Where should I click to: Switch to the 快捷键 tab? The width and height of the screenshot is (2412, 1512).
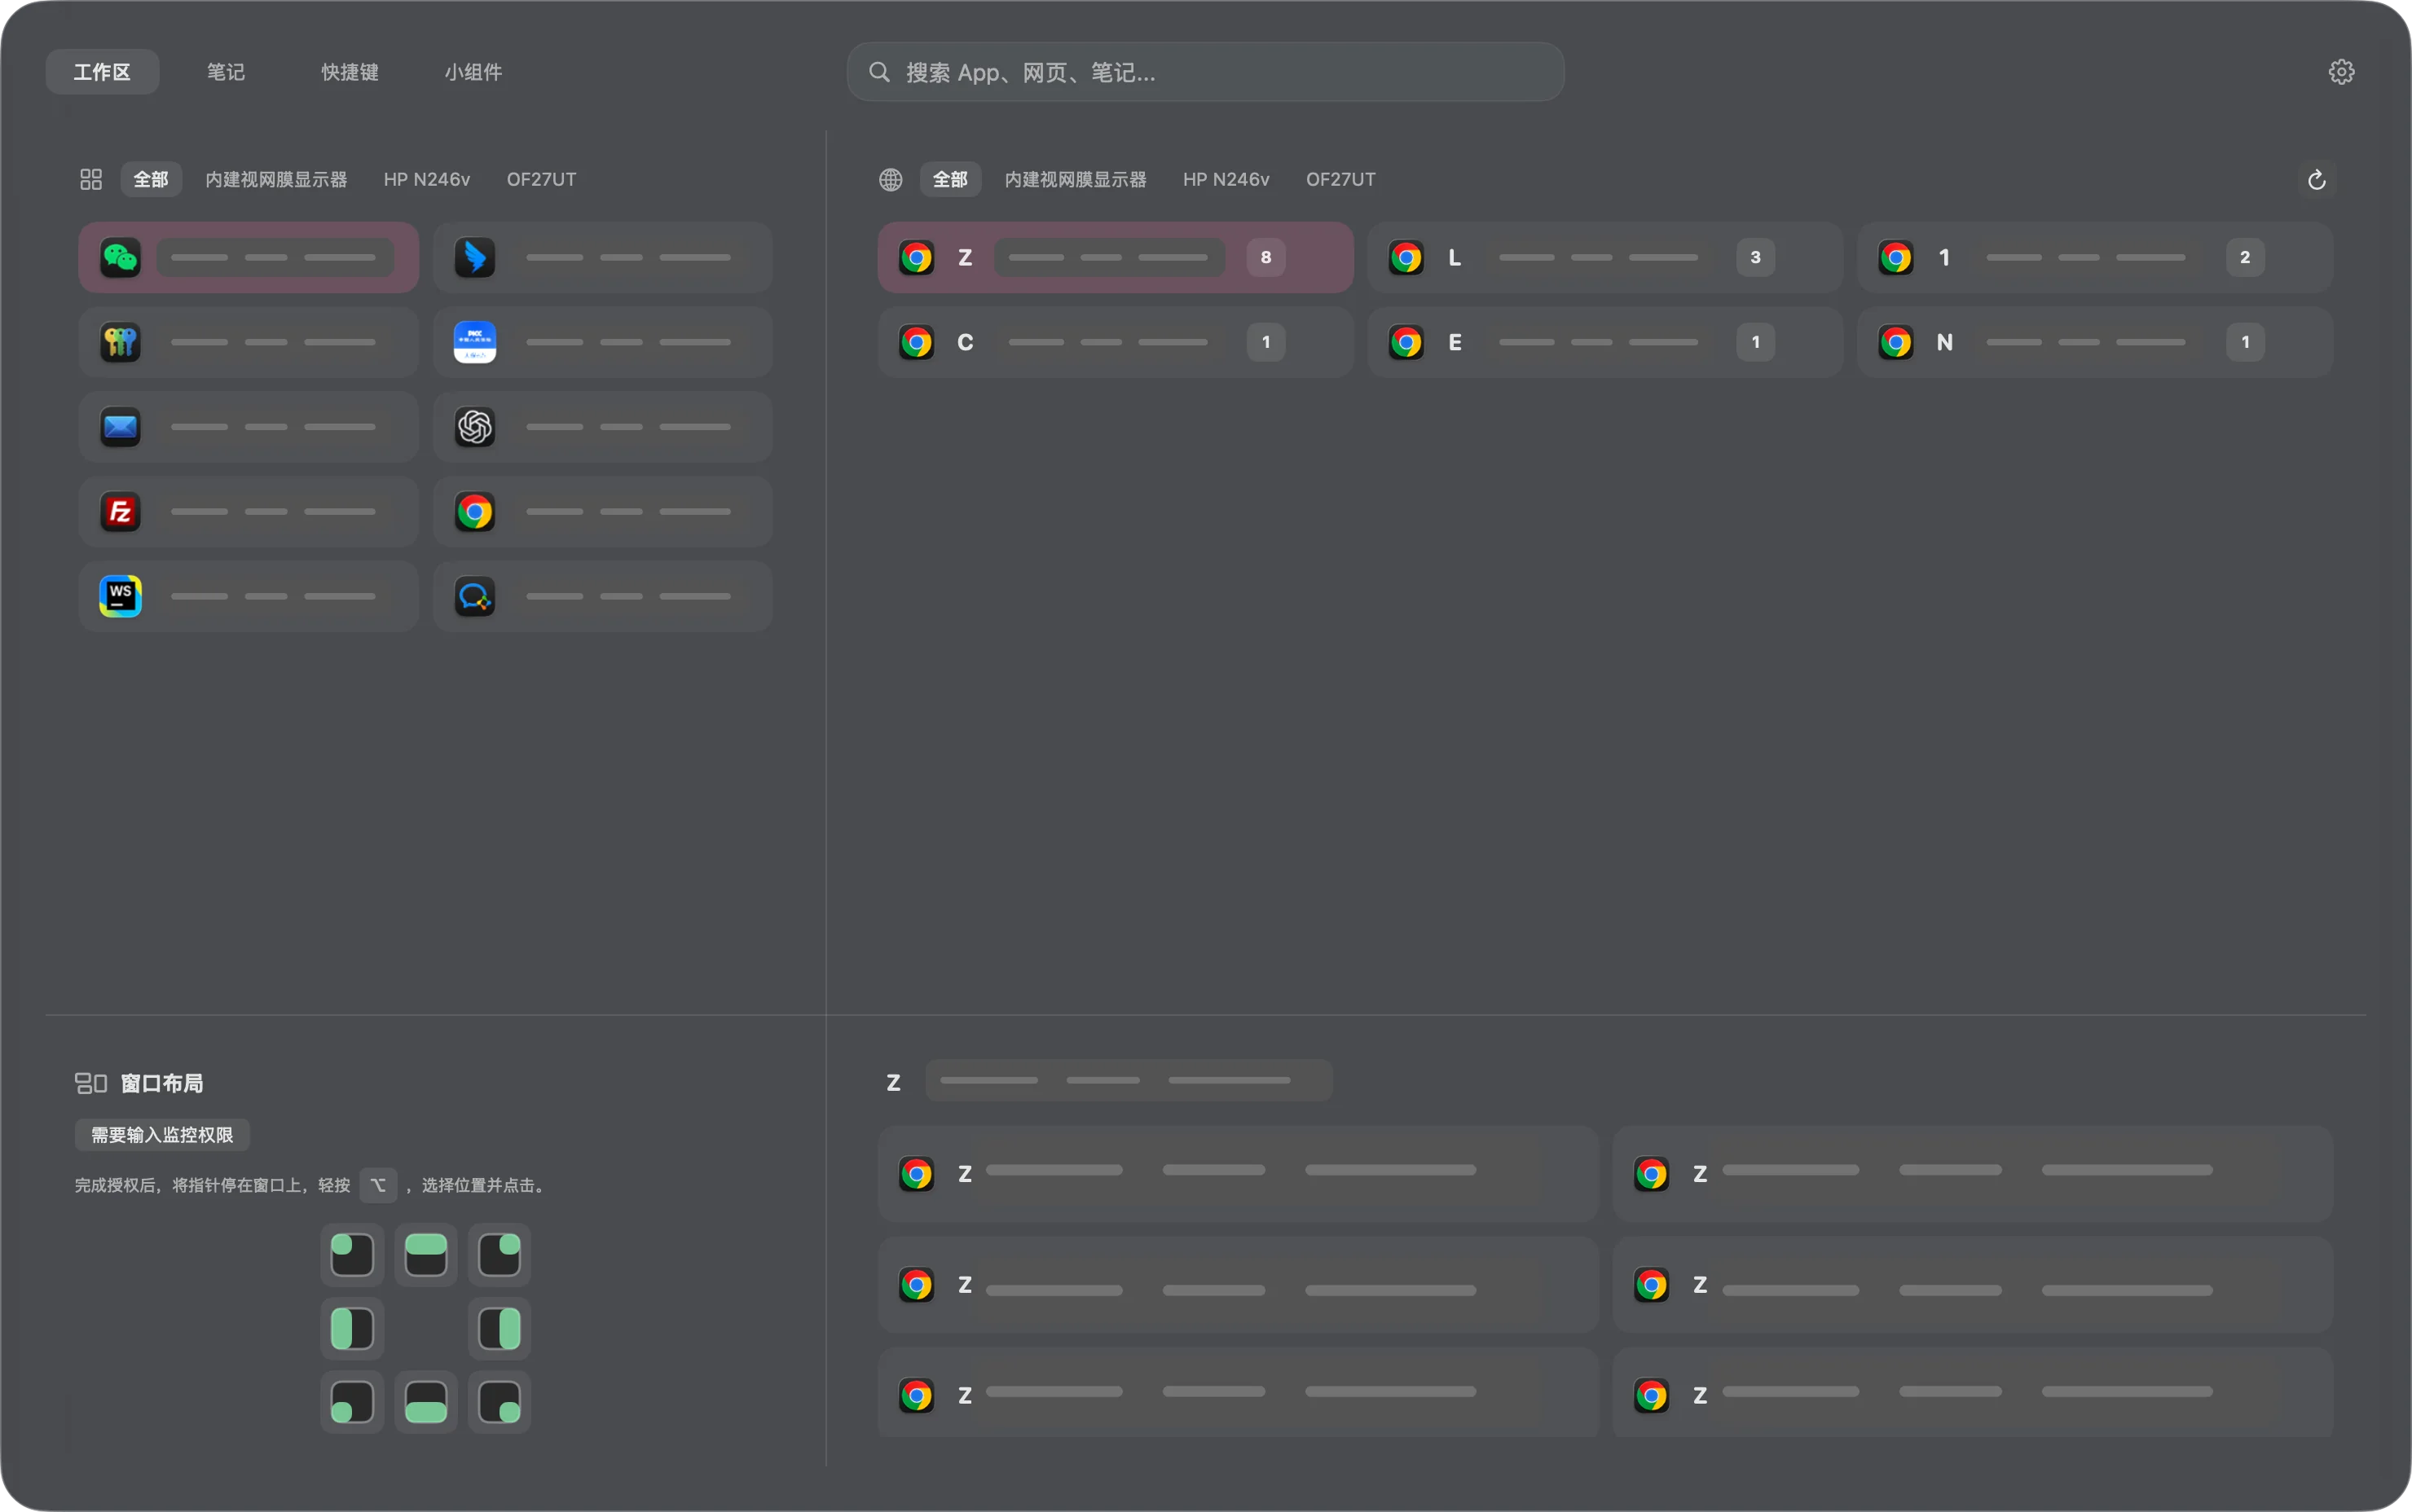point(350,72)
